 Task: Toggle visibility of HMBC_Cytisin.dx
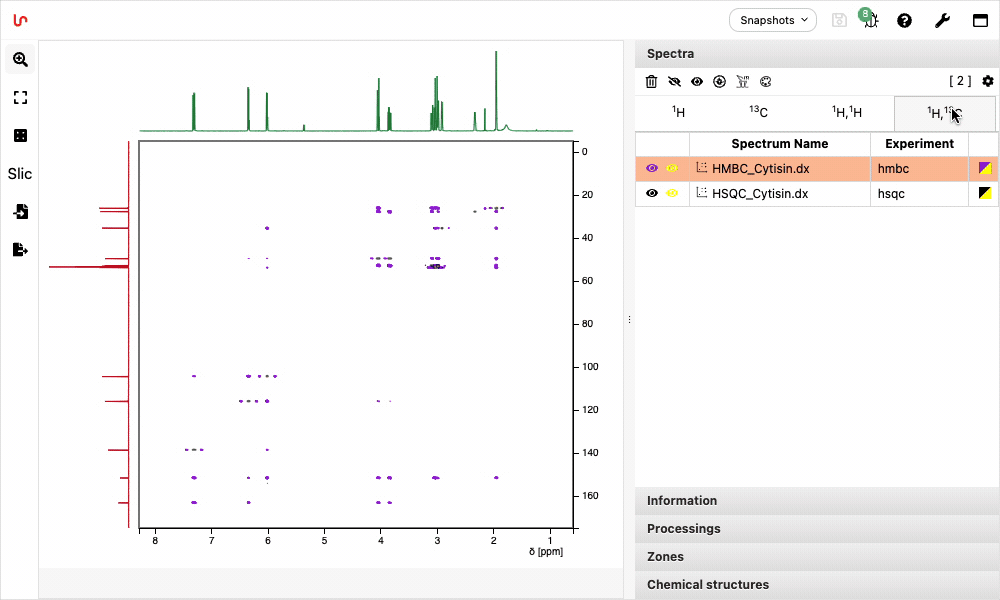tap(652, 168)
